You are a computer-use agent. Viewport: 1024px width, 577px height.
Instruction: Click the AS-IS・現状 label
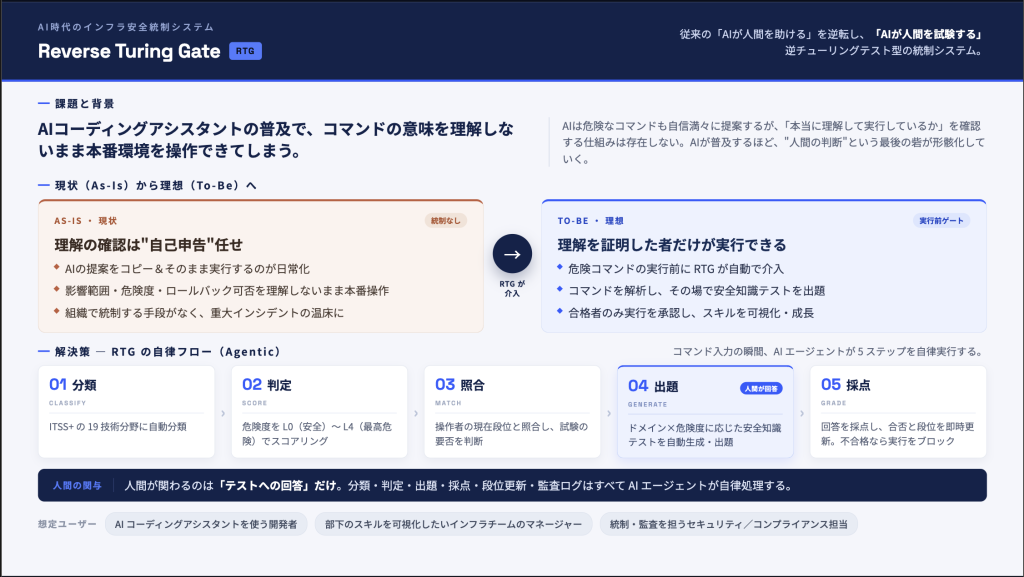pos(86,221)
